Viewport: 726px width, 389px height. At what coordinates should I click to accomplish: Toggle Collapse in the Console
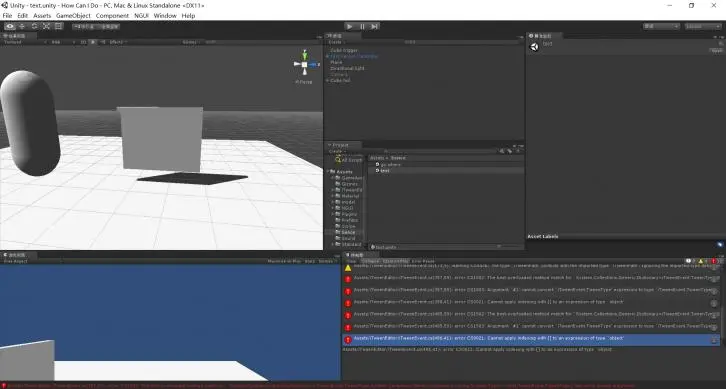coord(370,261)
